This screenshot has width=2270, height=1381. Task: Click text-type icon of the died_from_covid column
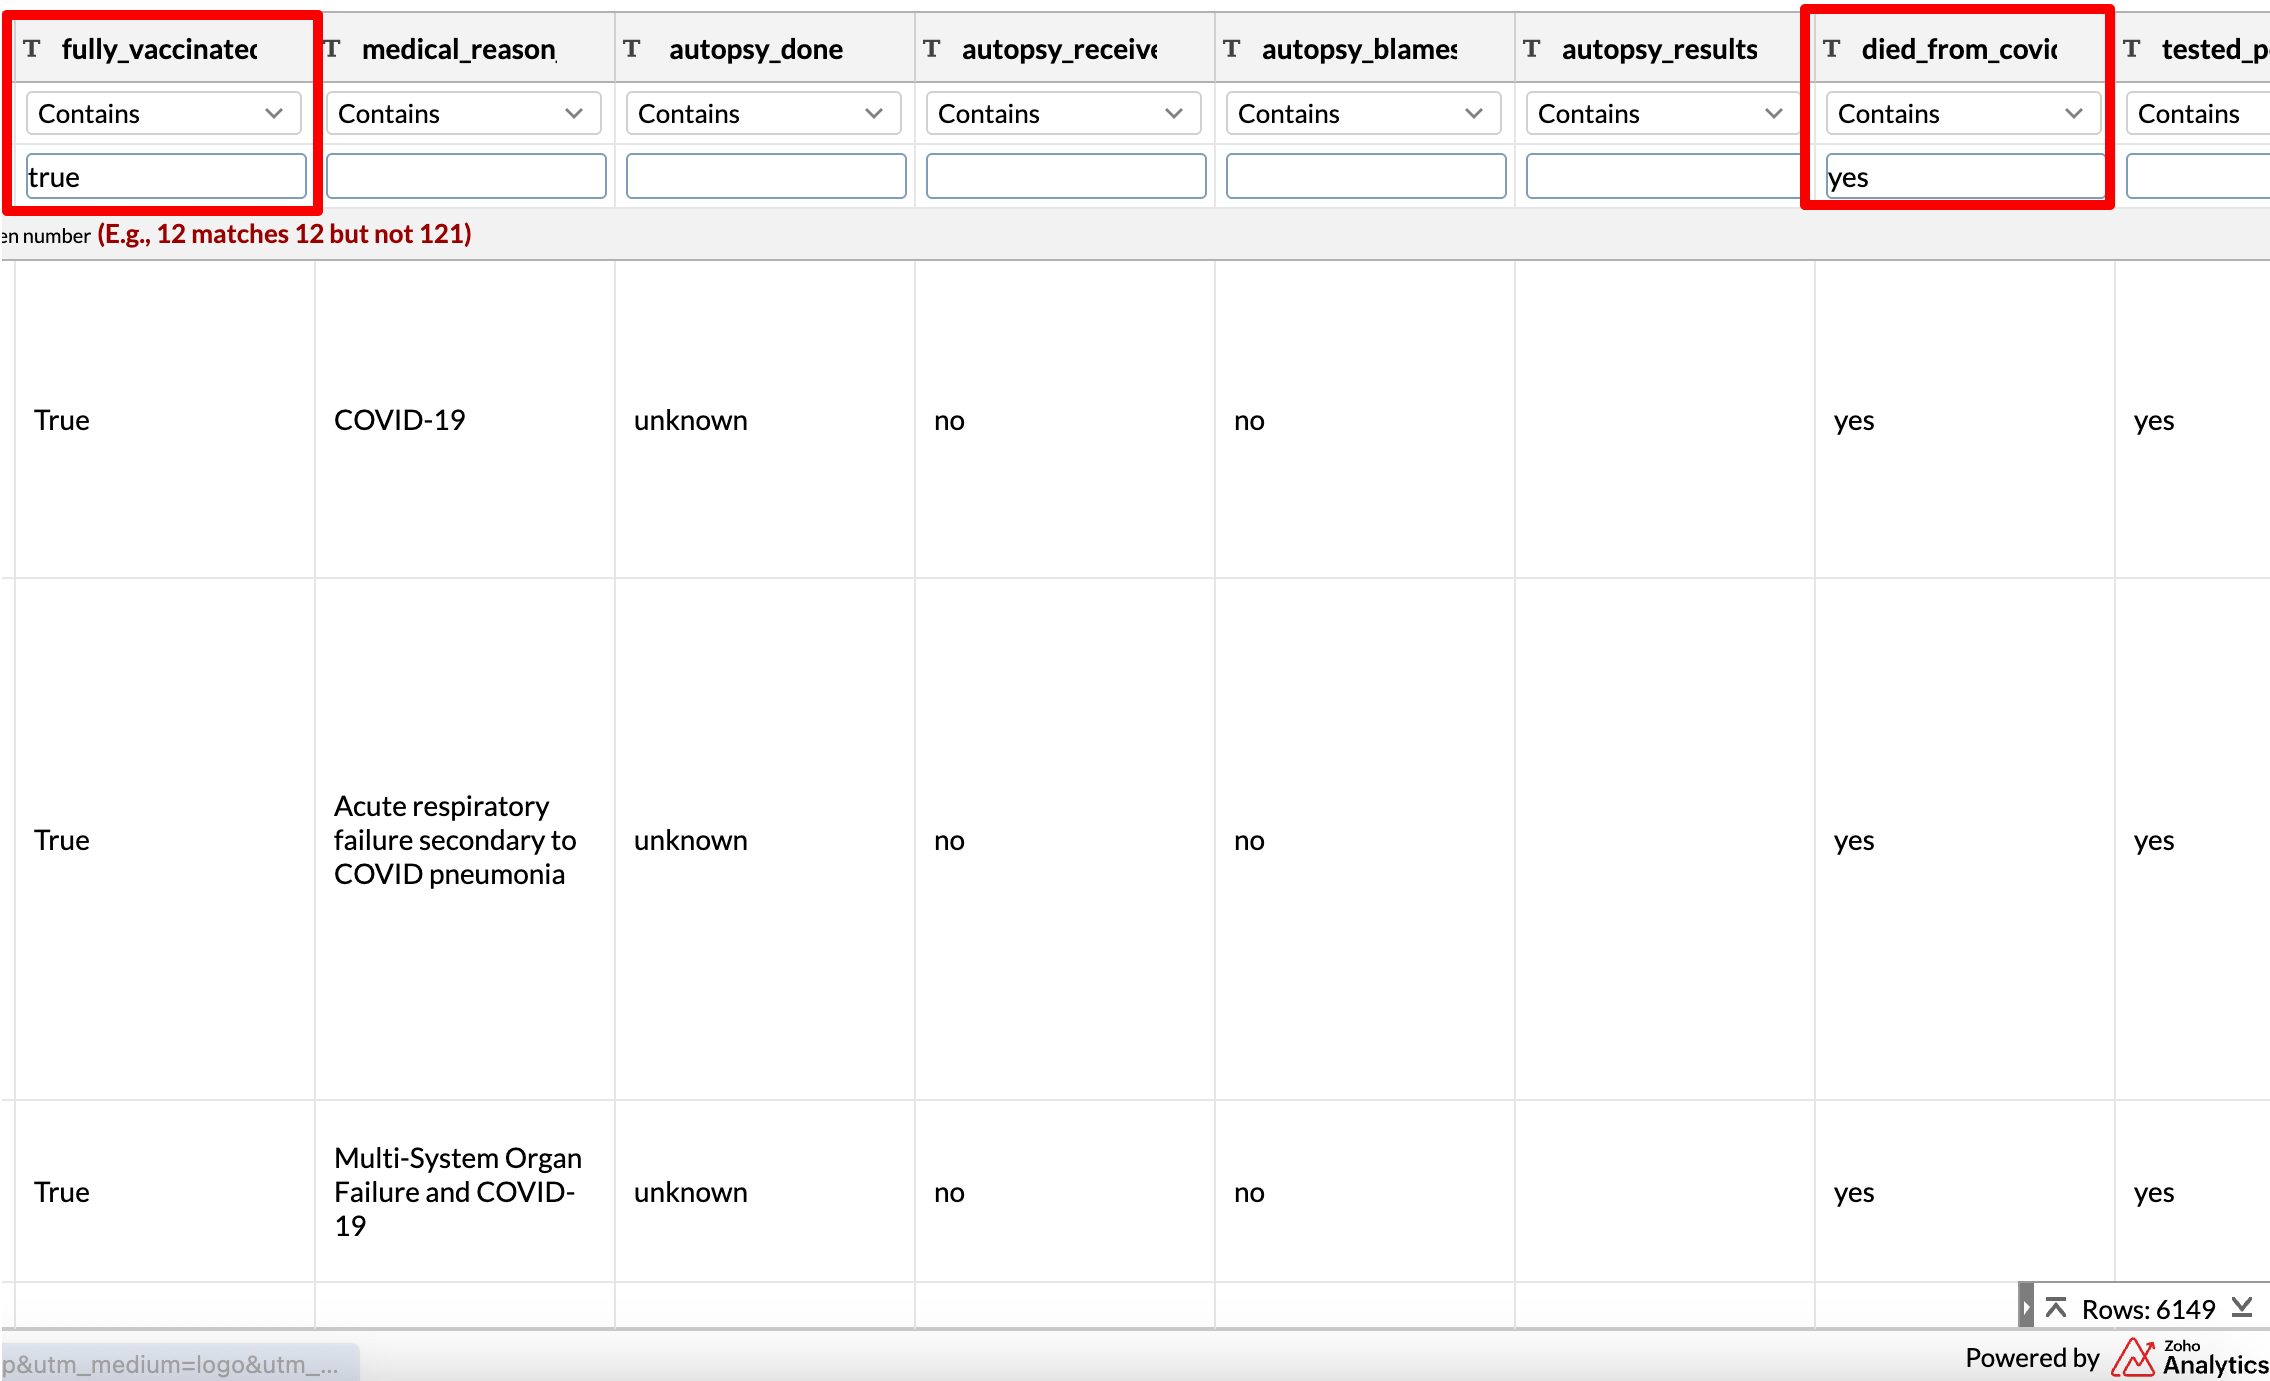(x=1832, y=49)
